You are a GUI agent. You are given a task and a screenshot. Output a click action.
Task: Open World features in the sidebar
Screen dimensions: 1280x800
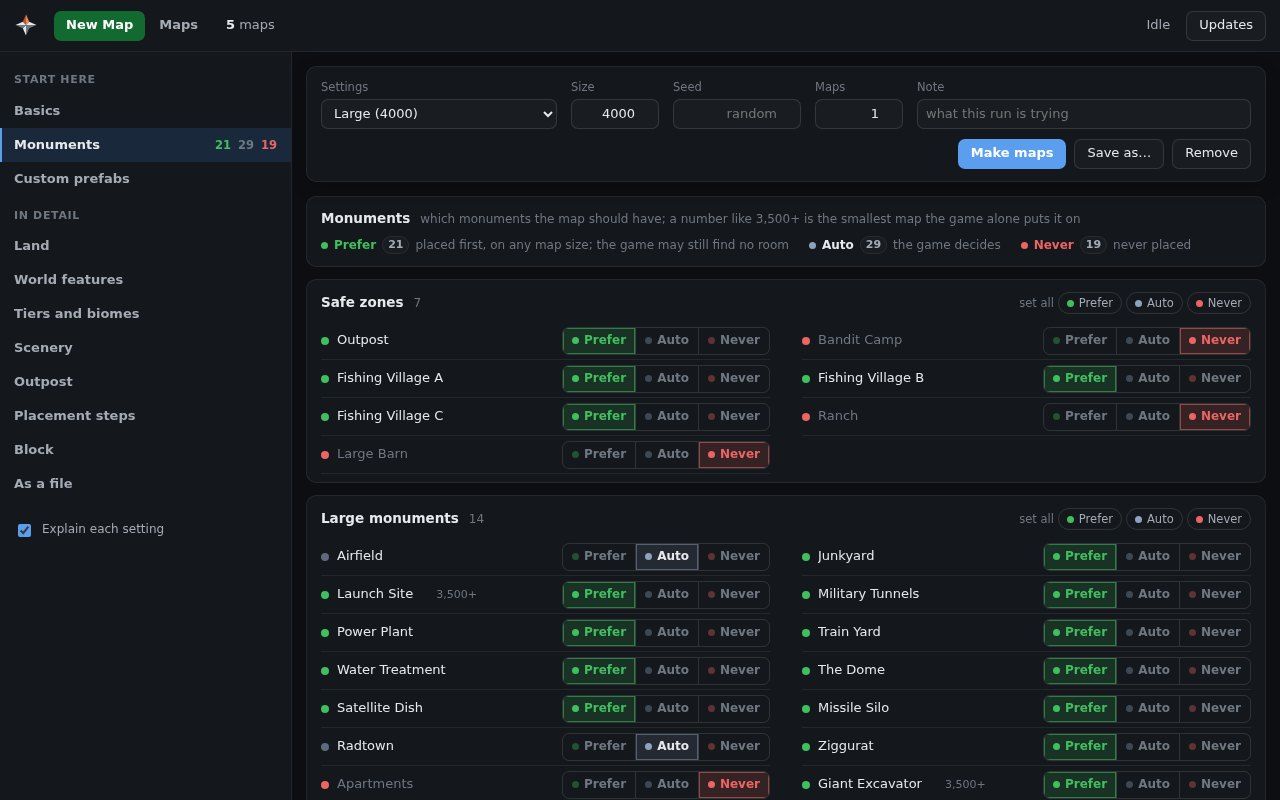(x=146, y=280)
